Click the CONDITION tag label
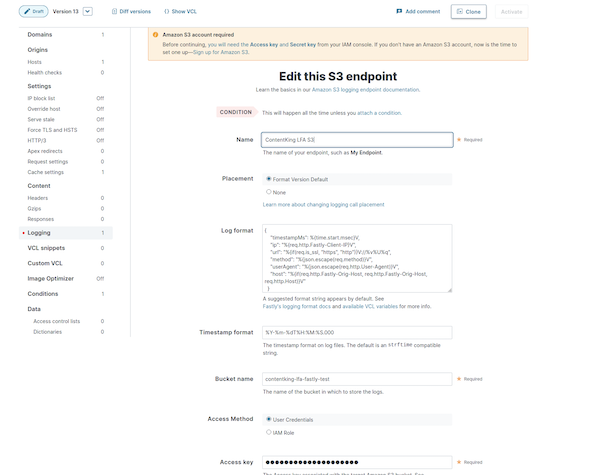This screenshot has height=475, width=600. click(x=236, y=112)
